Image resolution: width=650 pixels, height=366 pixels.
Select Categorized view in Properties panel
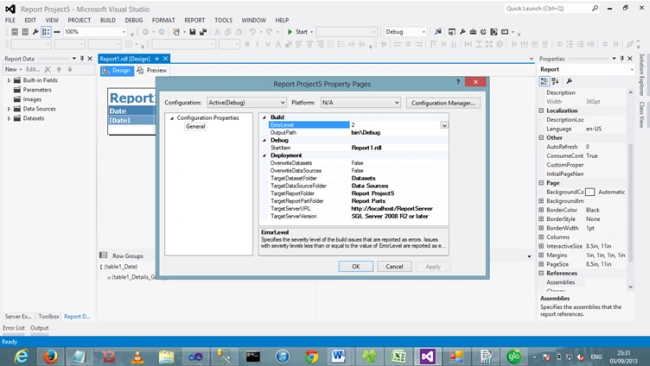point(544,81)
